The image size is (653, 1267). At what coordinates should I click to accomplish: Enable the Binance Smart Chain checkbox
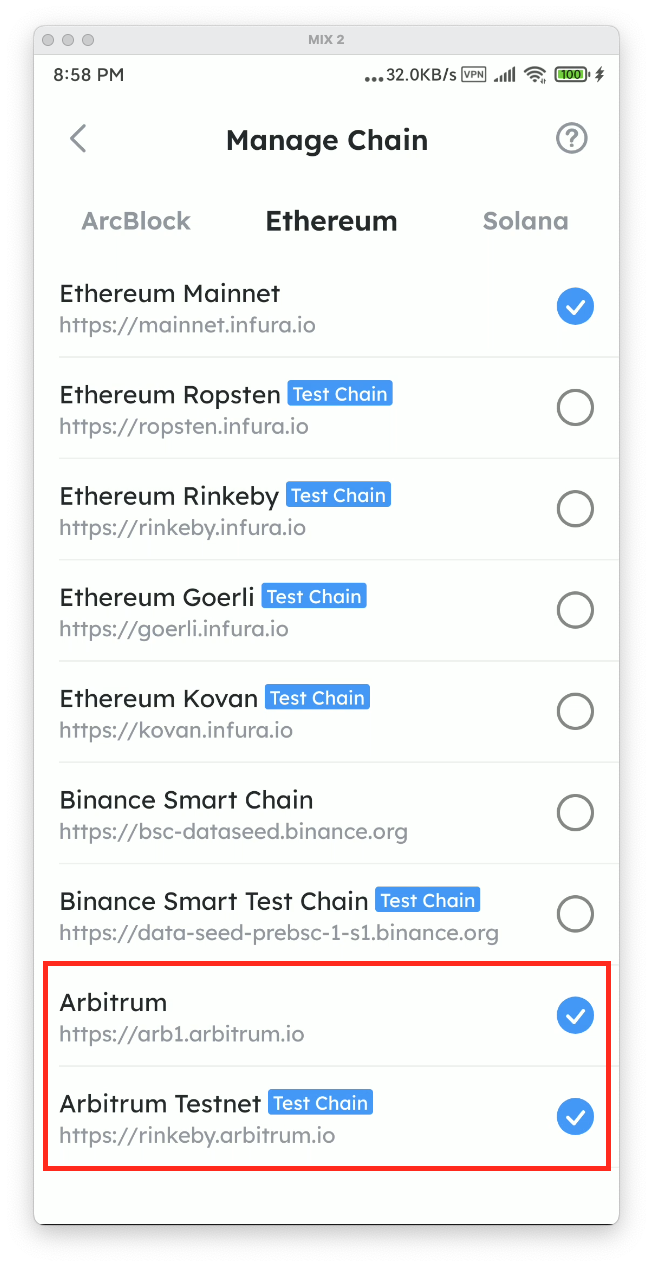575,813
